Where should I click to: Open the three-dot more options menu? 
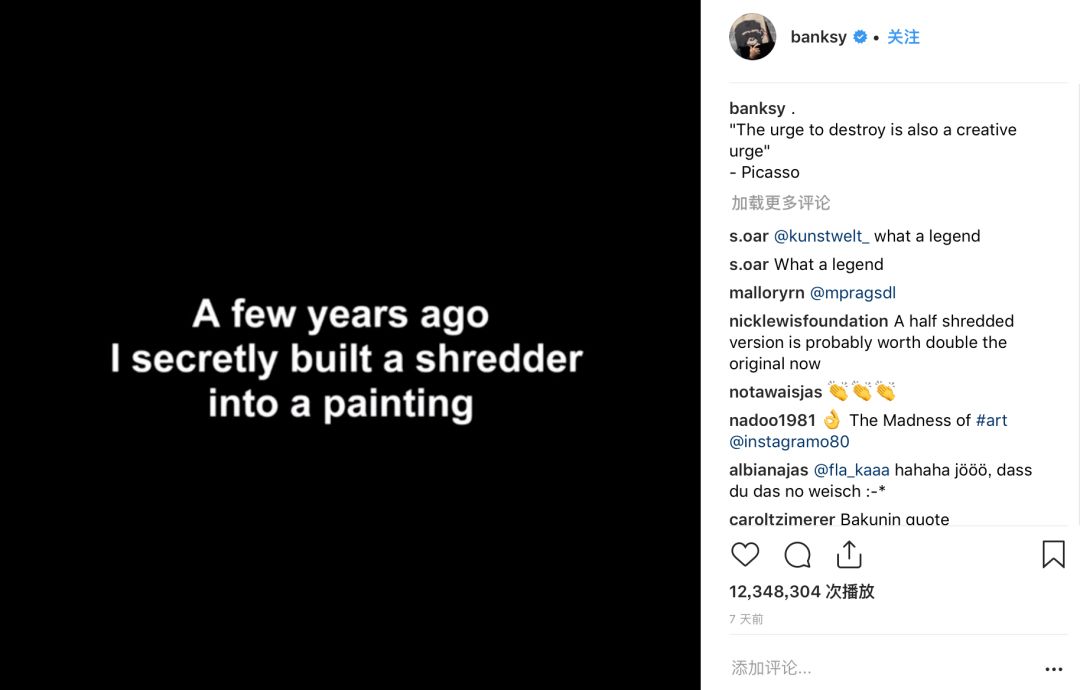click(x=1053, y=669)
